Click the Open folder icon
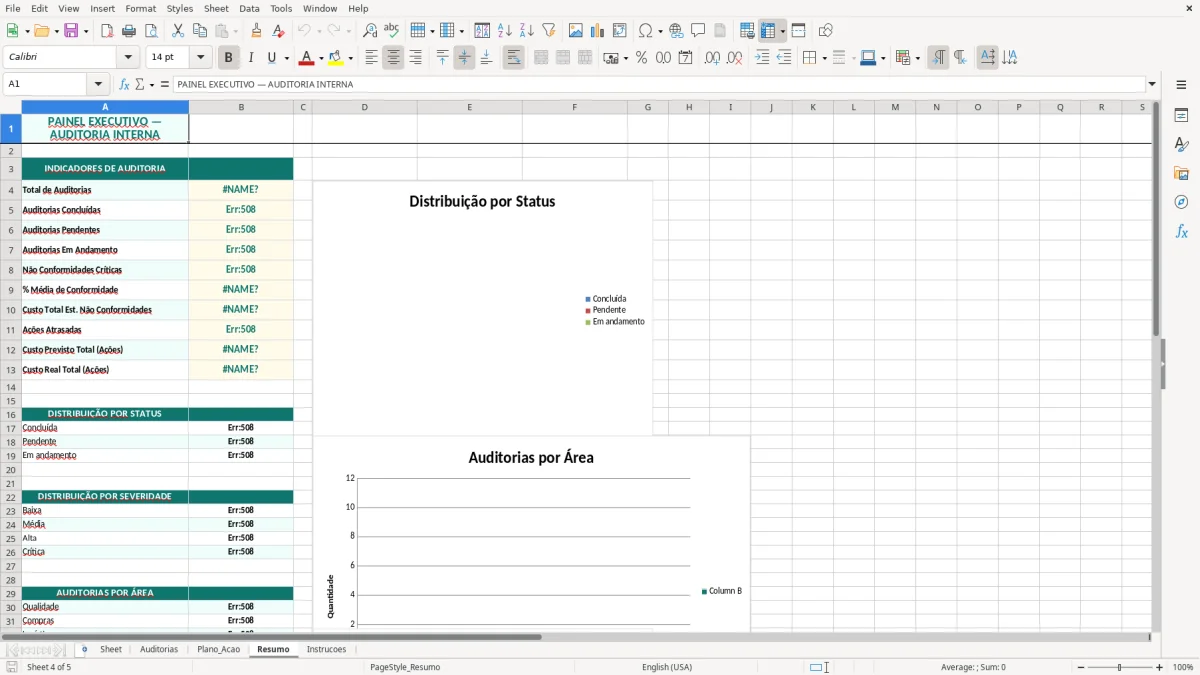Screen dimensions: 1200x675 pos(40,31)
